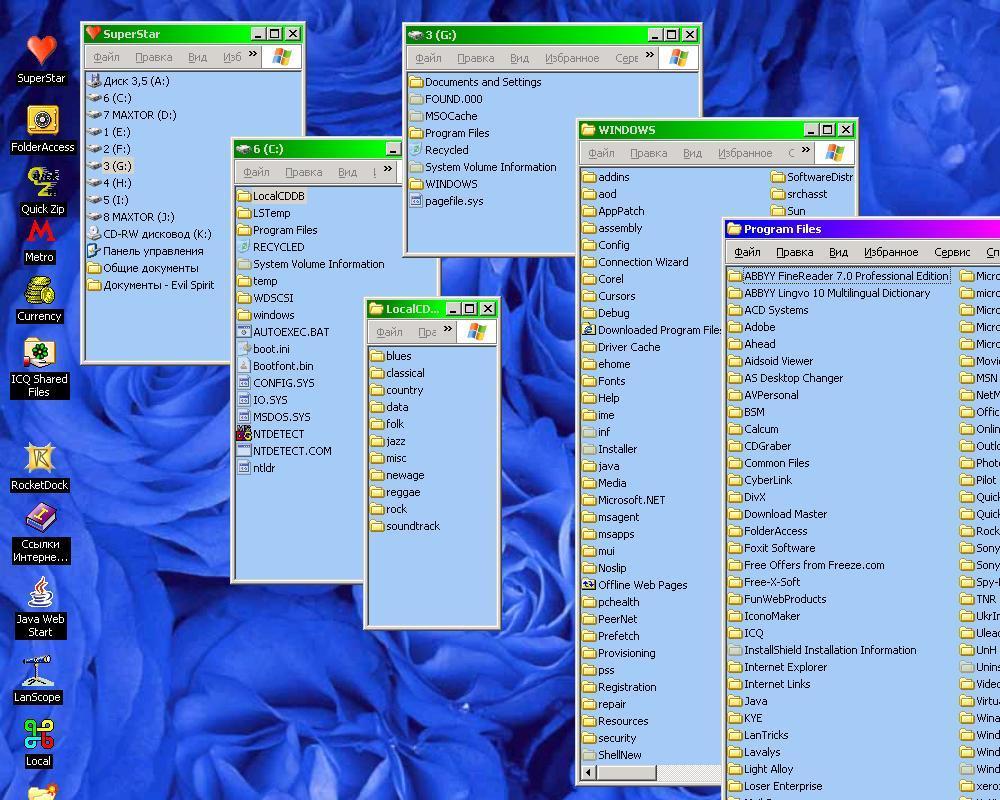Launch Quick Zip from the desktop
The image size is (1000, 800).
[x=42, y=184]
